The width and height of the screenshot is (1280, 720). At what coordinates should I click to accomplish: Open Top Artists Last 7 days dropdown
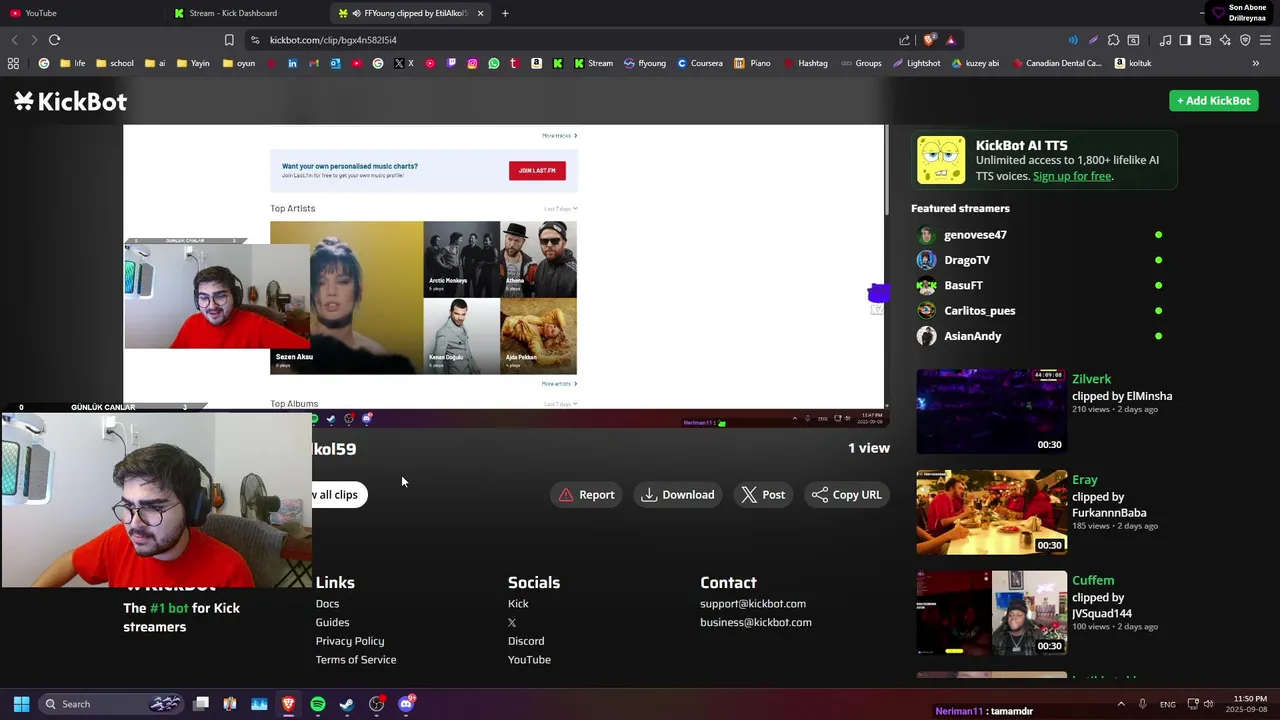pos(560,208)
